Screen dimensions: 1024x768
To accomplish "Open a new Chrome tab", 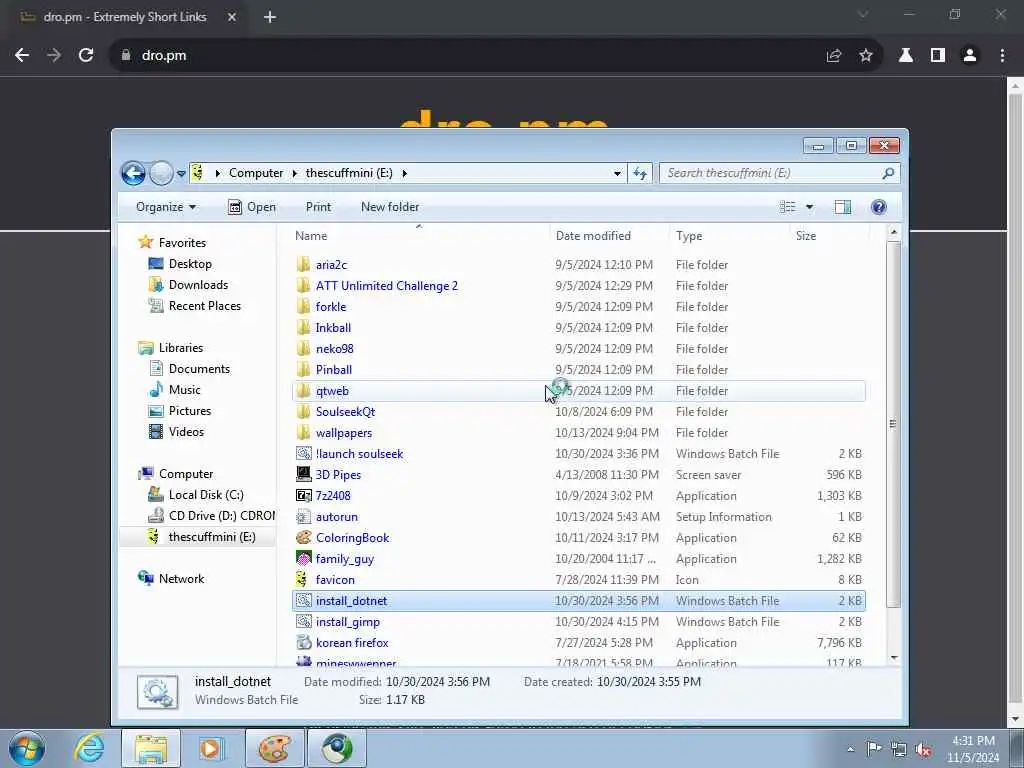I will pyautogui.click(x=270, y=17).
